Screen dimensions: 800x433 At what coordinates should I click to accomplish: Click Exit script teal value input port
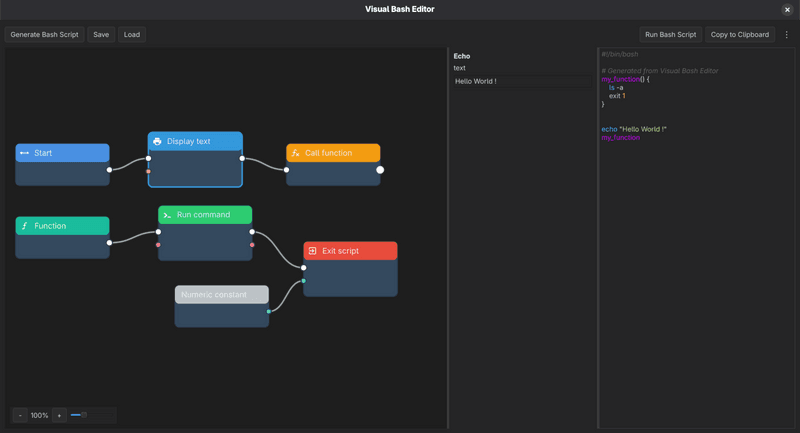pyautogui.click(x=304, y=281)
